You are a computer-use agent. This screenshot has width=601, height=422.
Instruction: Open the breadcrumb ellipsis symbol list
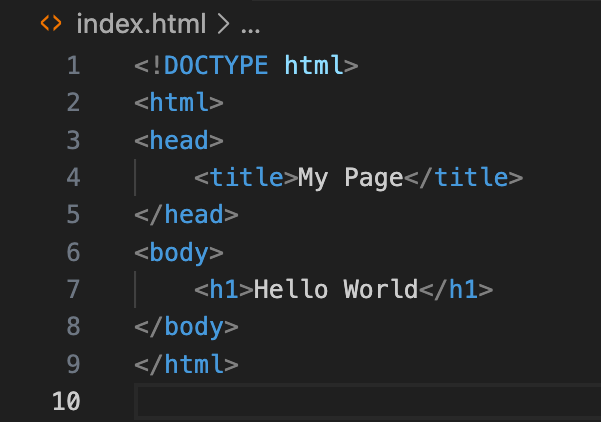coord(250,31)
